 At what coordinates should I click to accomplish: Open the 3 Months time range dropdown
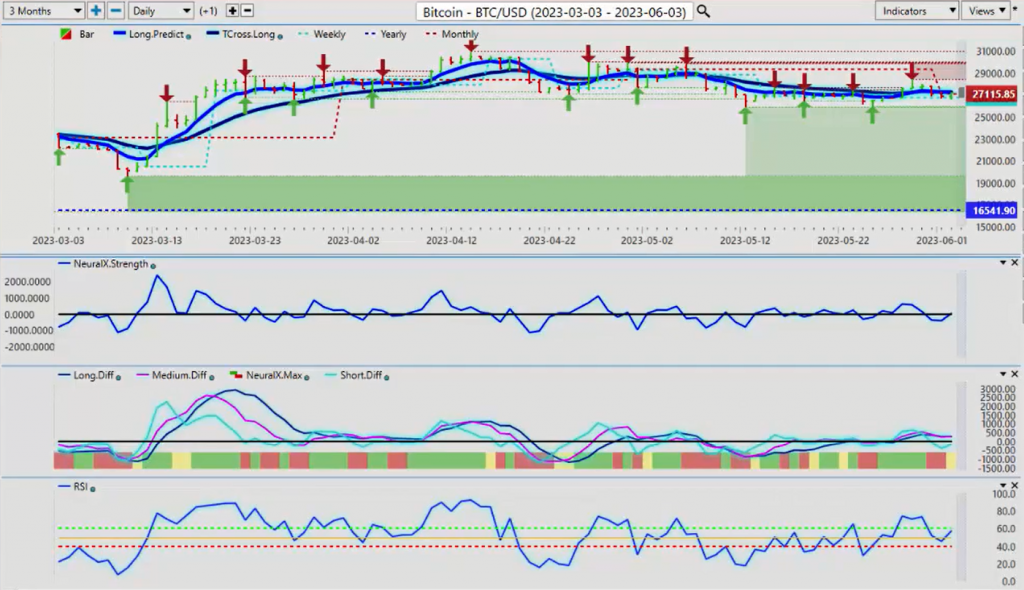(x=44, y=10)
